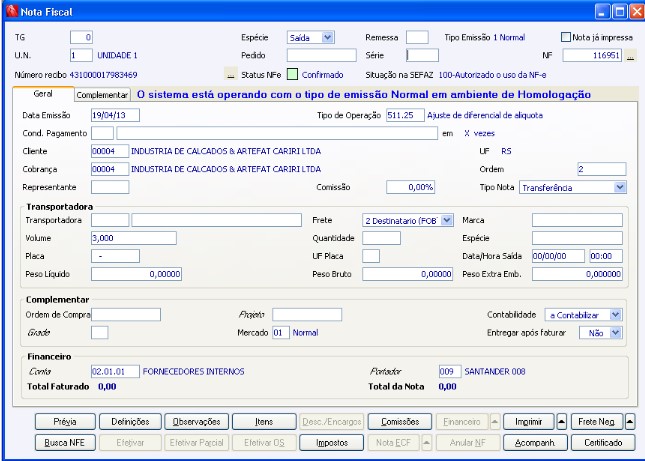
Task: Click the Acompanh. button
Action: click(x=535, y=442)
